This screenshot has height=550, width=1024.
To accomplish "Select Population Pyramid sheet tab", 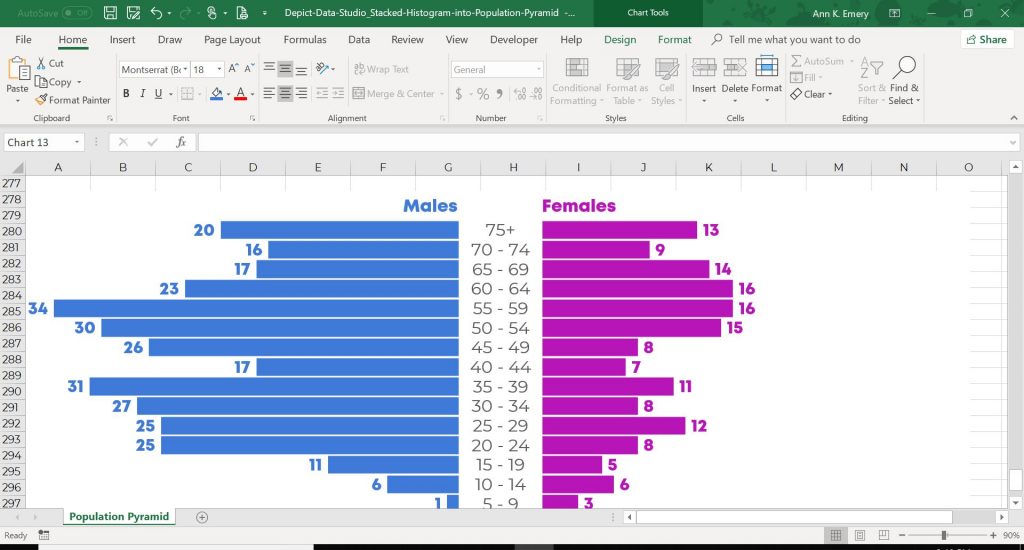I will (x=119, y=517).
